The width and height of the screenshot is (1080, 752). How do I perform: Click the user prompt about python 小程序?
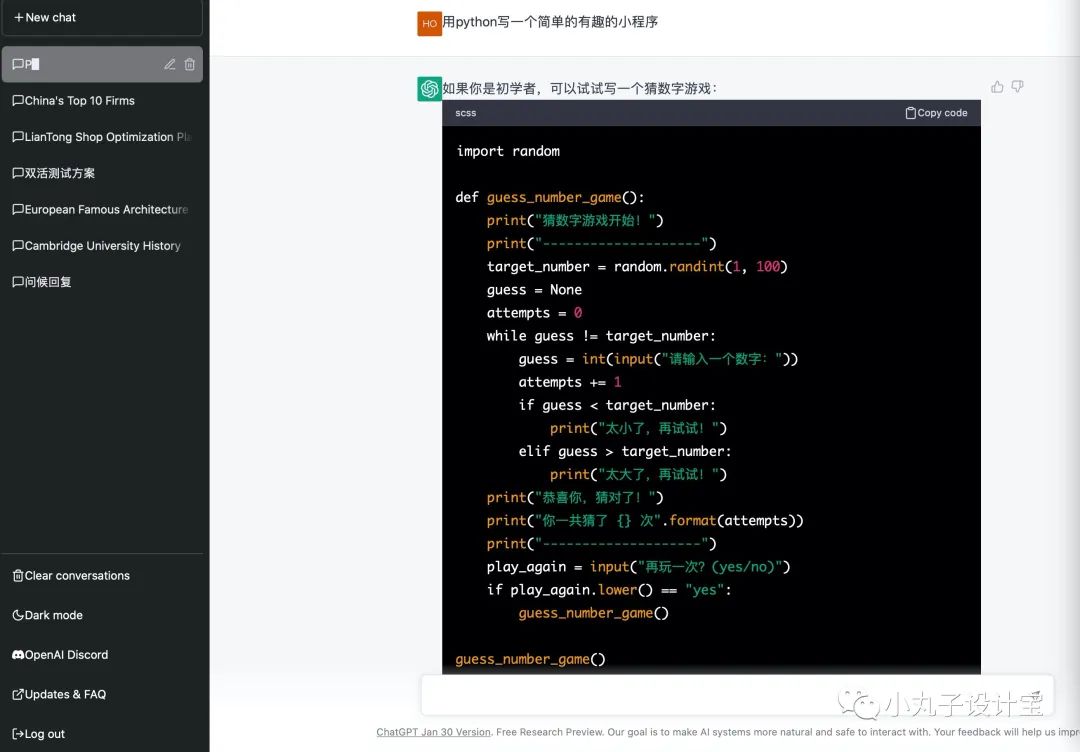[550, 22]
